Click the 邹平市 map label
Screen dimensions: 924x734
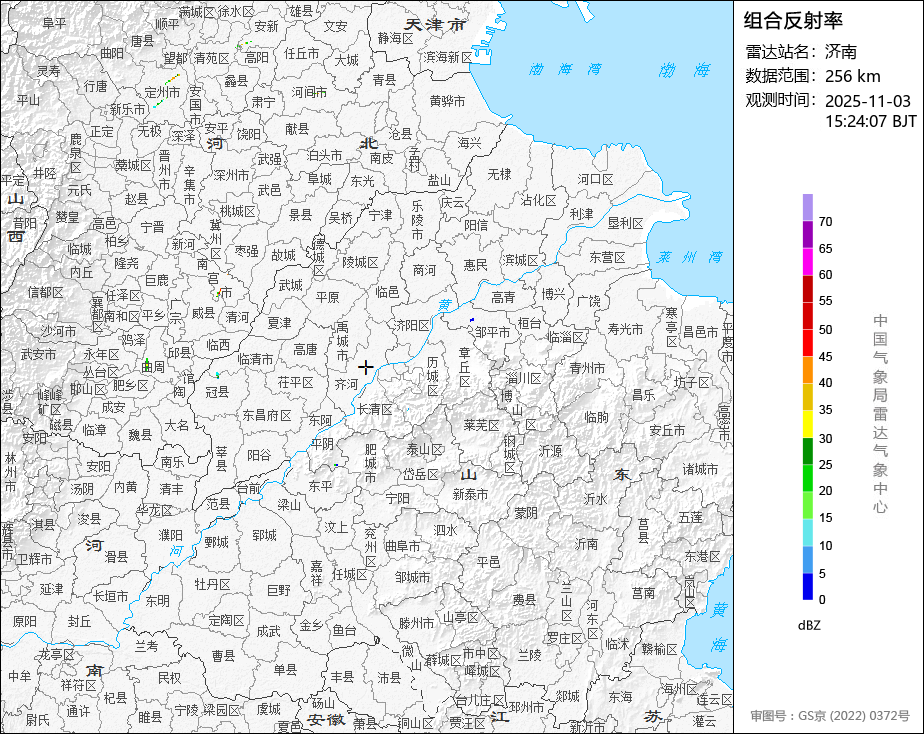[x=493, y=332]
